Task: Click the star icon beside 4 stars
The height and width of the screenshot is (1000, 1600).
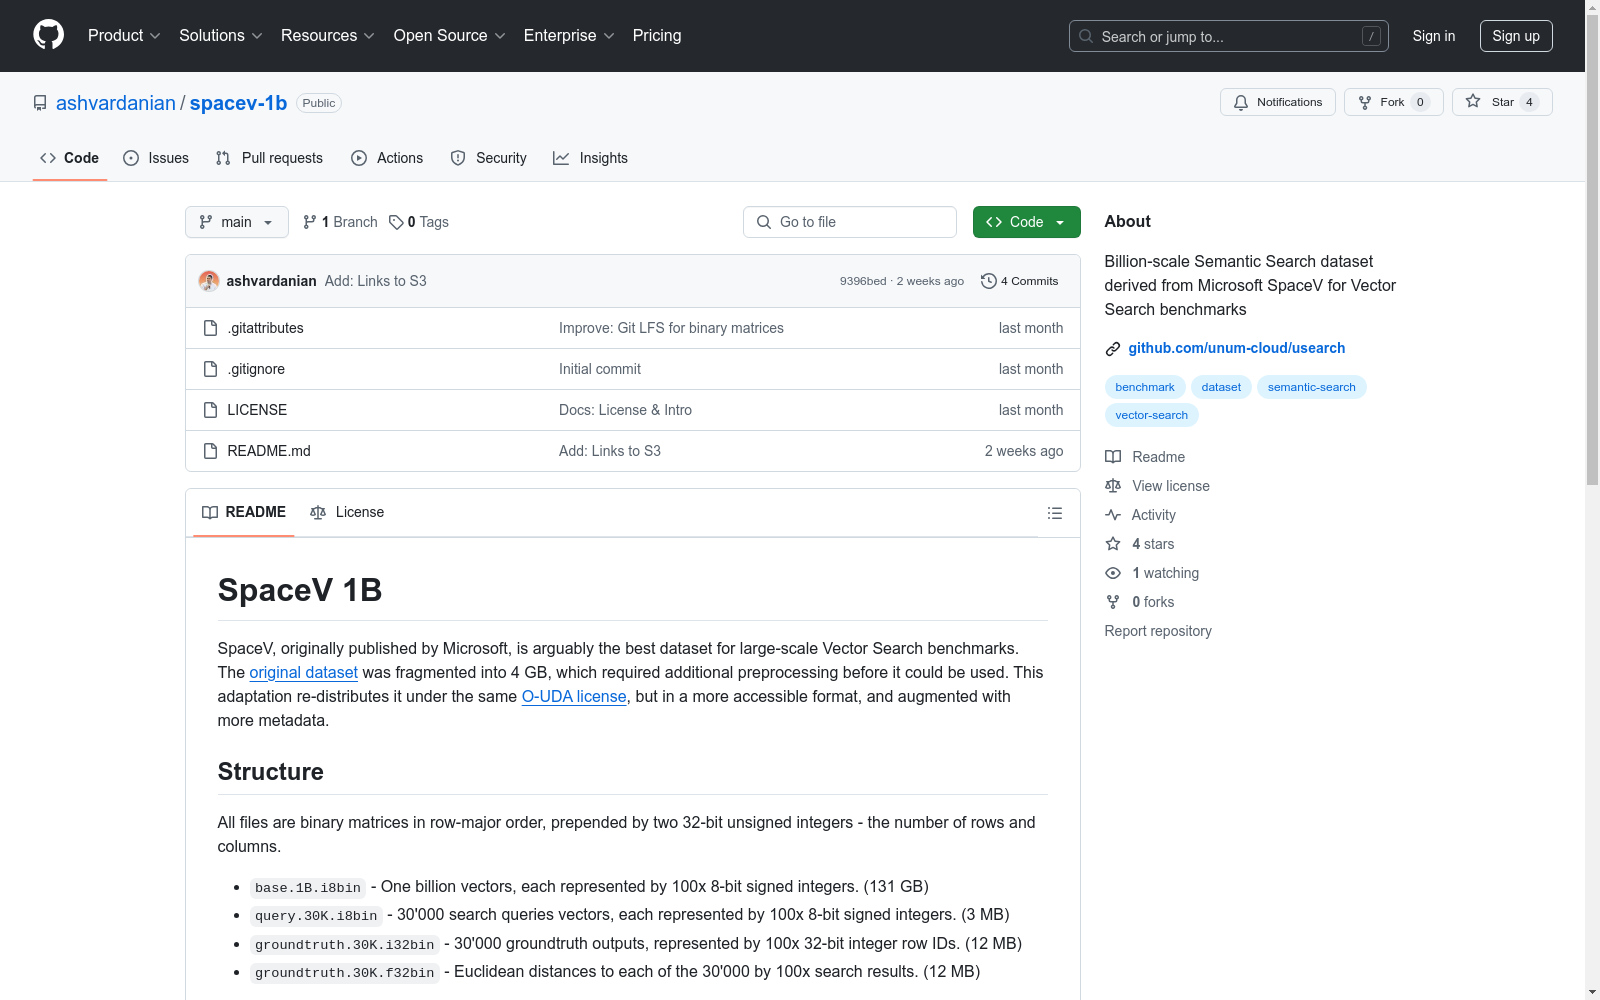Action: coord(1113,544)
